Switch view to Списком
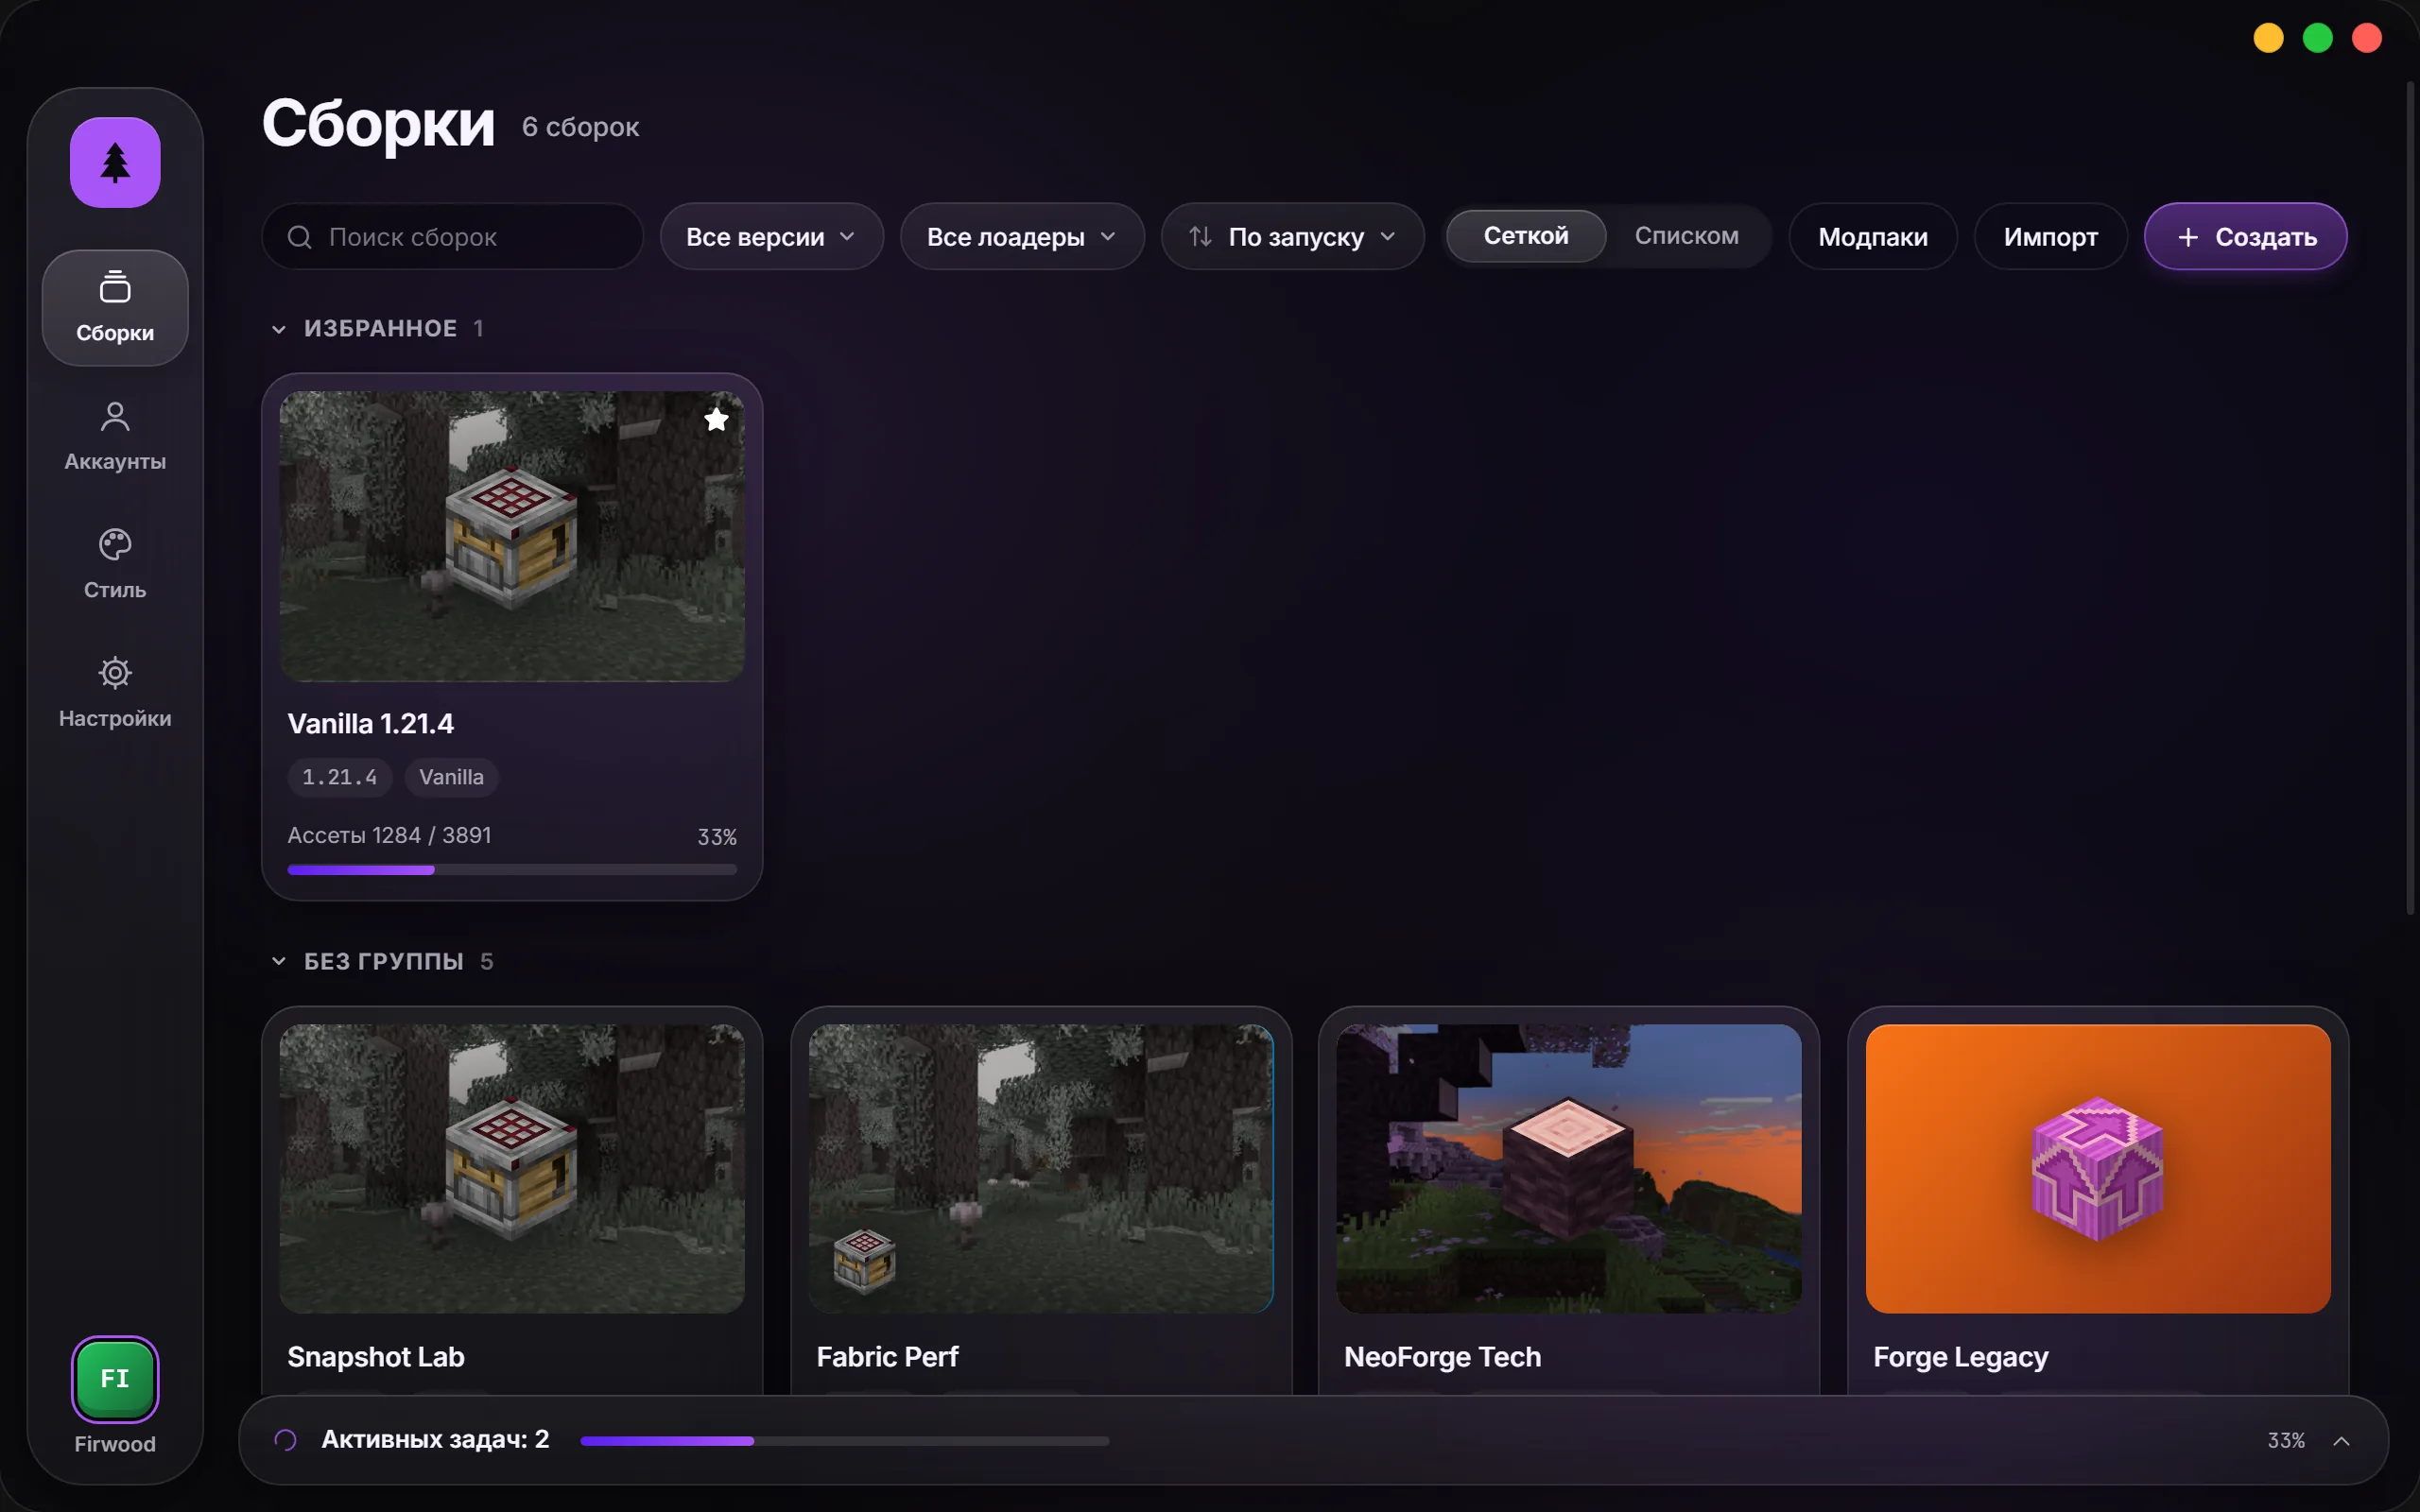Viewport: 2420px width, 1512px height. [x=1686, y=236]
